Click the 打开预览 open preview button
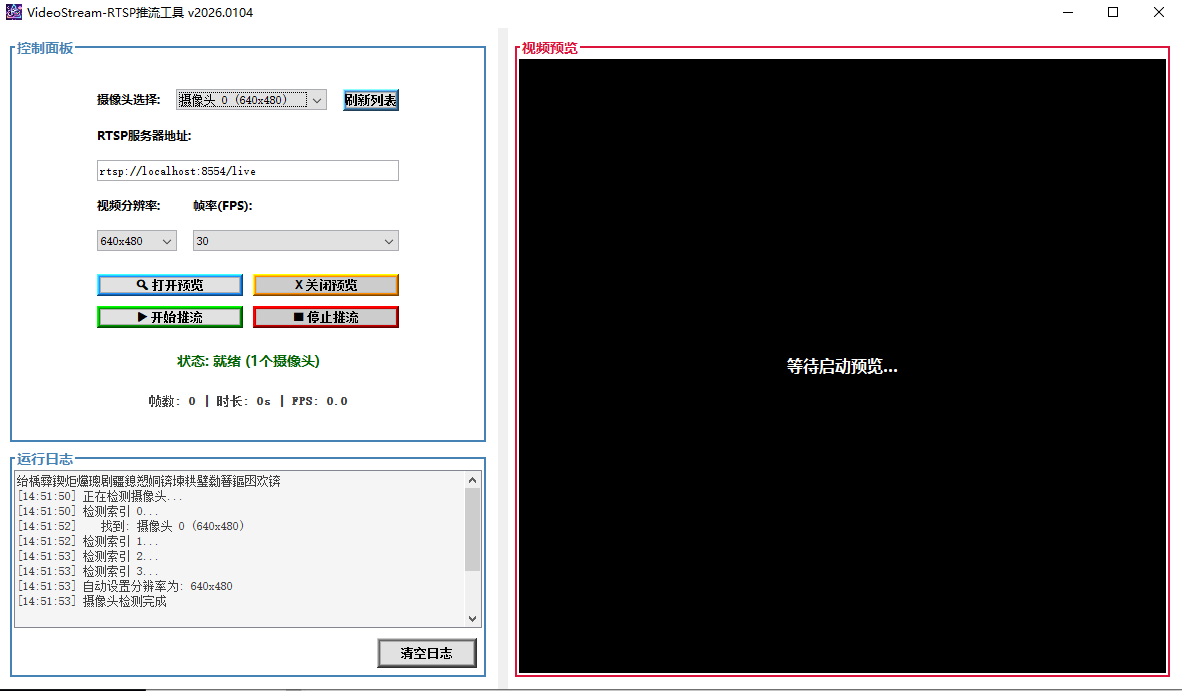This screenshot has height=691, width=1182. pos(170,285)
